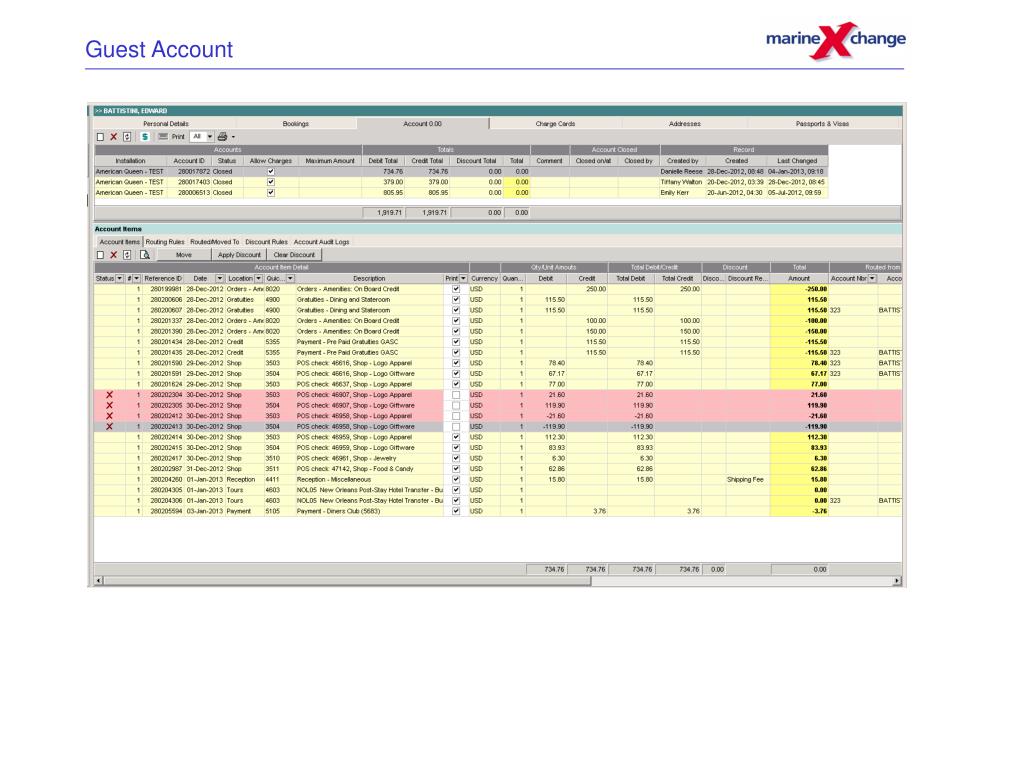This screenshot has height=768, width=1024.
Task: Click the Clear Discount button
Action: click(x=294, y=255)
